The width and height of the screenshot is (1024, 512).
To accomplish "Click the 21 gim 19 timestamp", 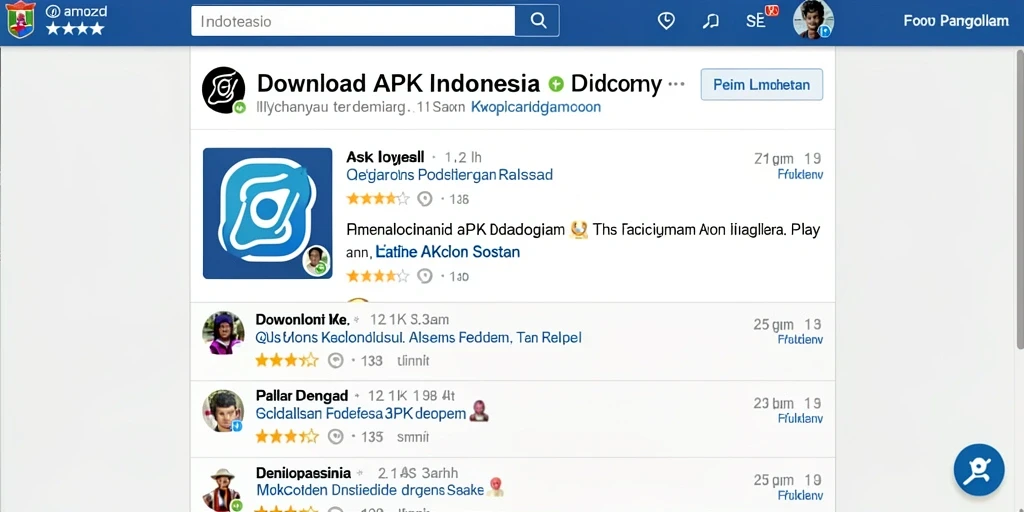I will click(788, 158).
